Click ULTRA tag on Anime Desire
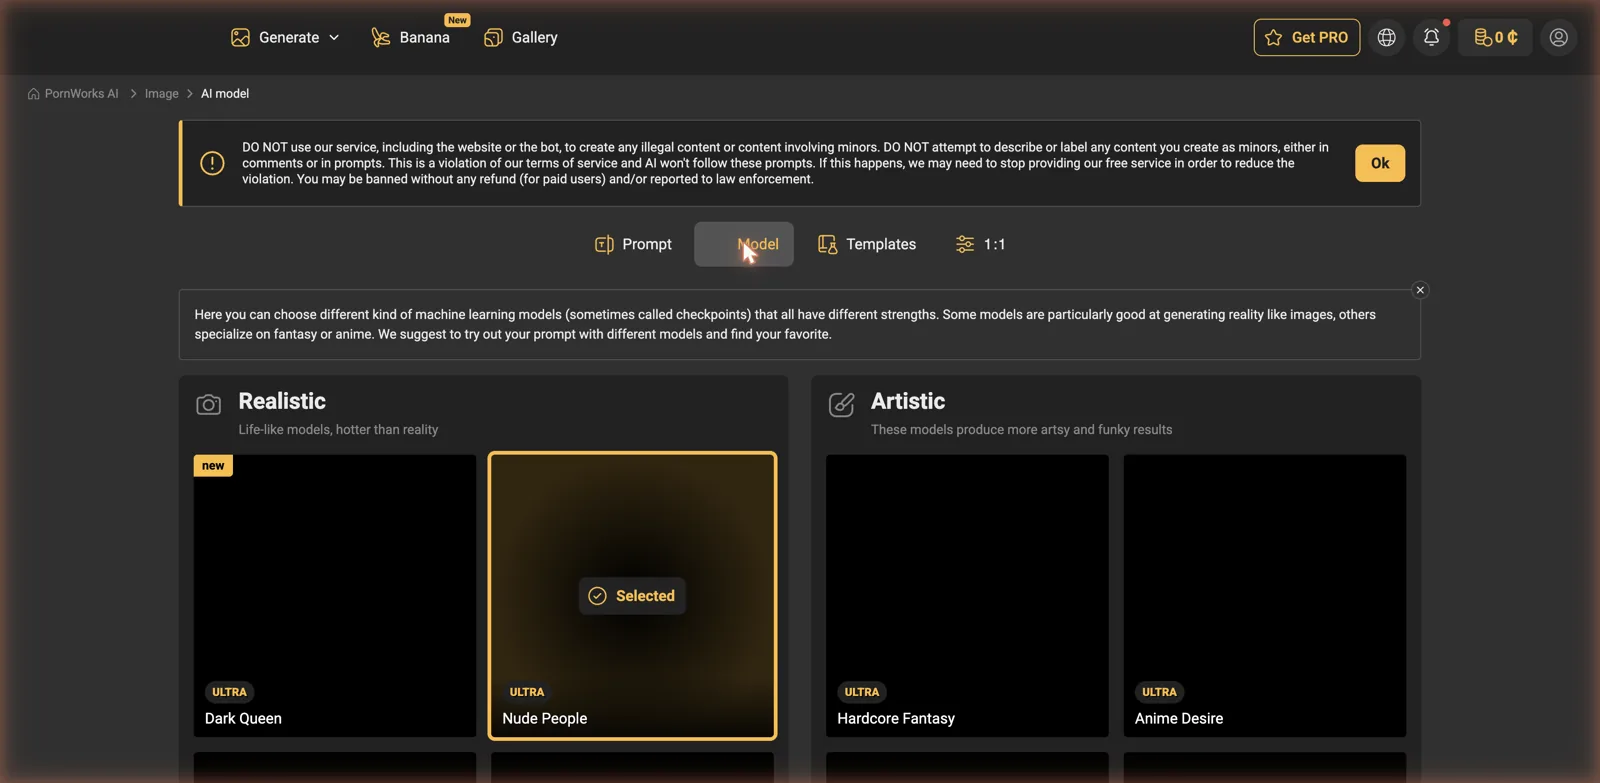This screenshot has height=783, width=1600. click(x=1159, y=692)
